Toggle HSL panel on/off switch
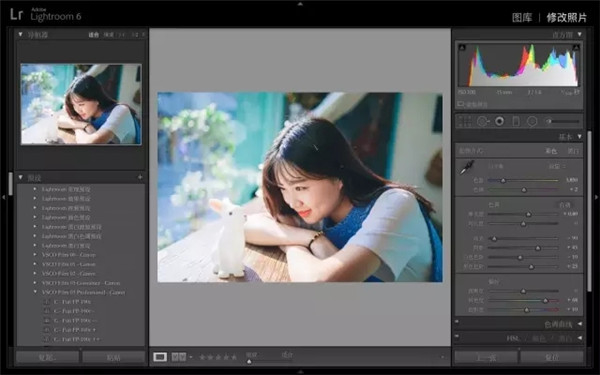The height and width of the screenshot is (375, 600). [457, 336]
